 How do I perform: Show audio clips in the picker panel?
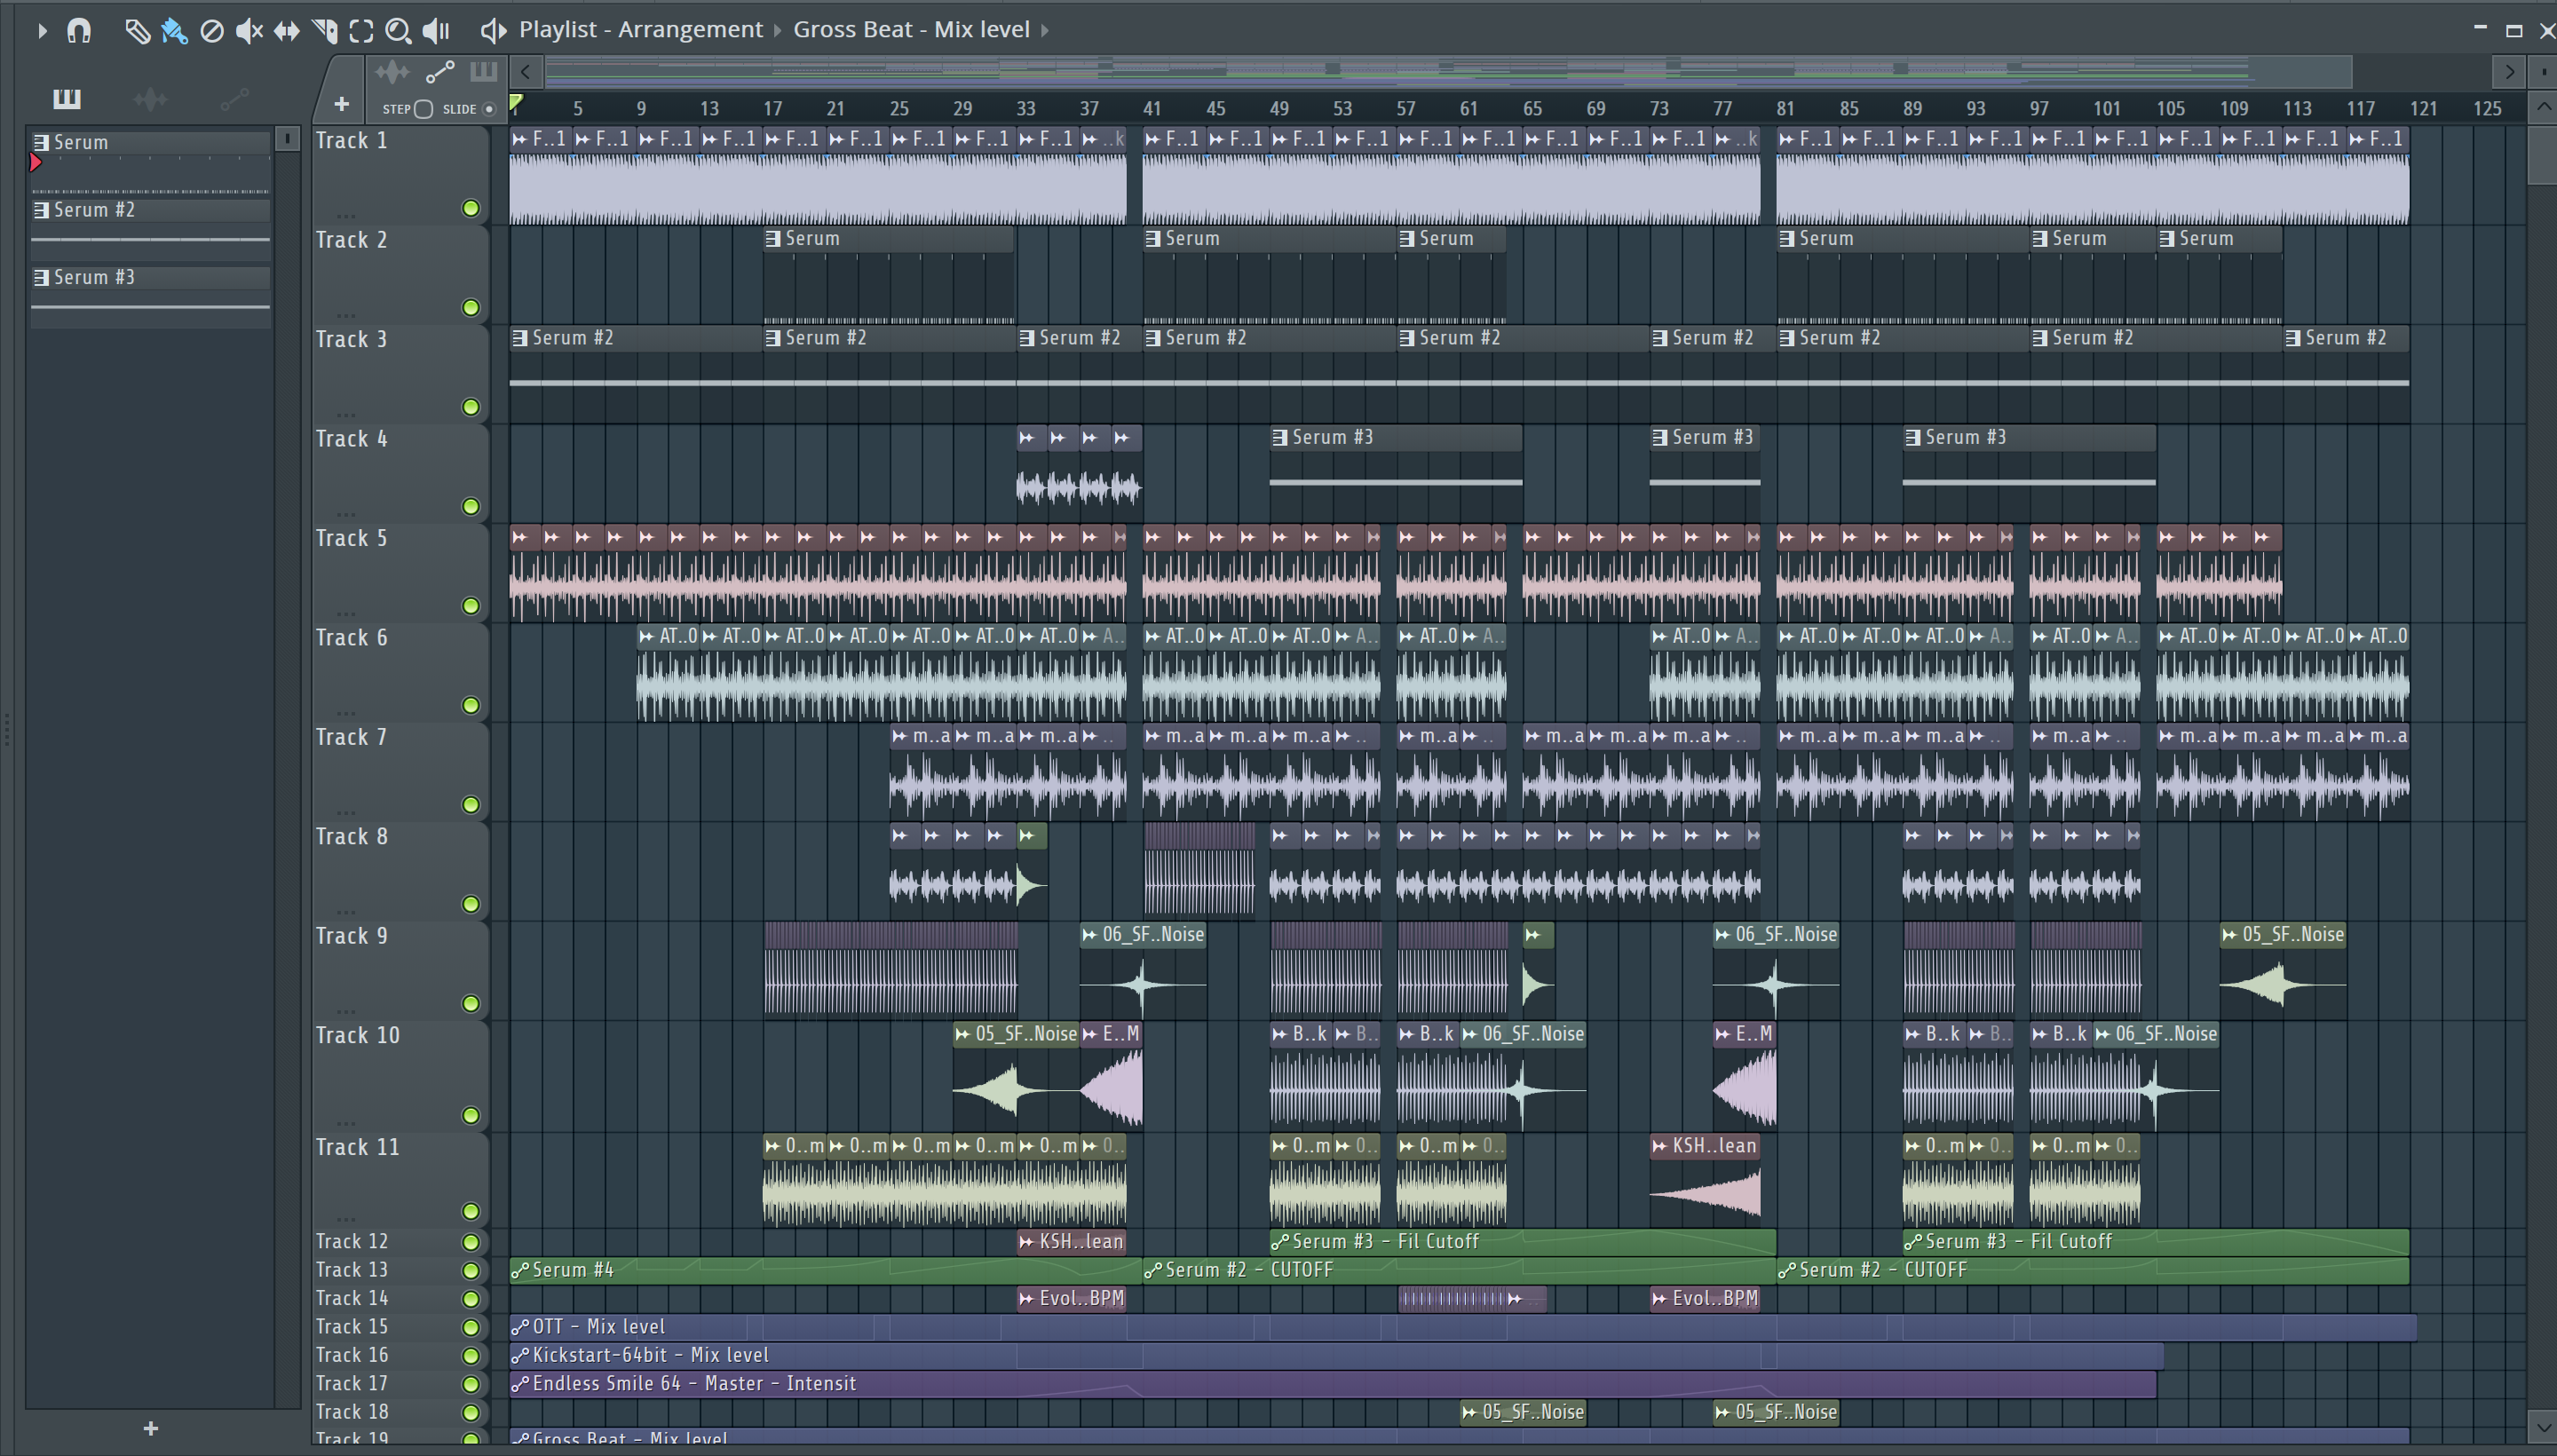(150, 98)
